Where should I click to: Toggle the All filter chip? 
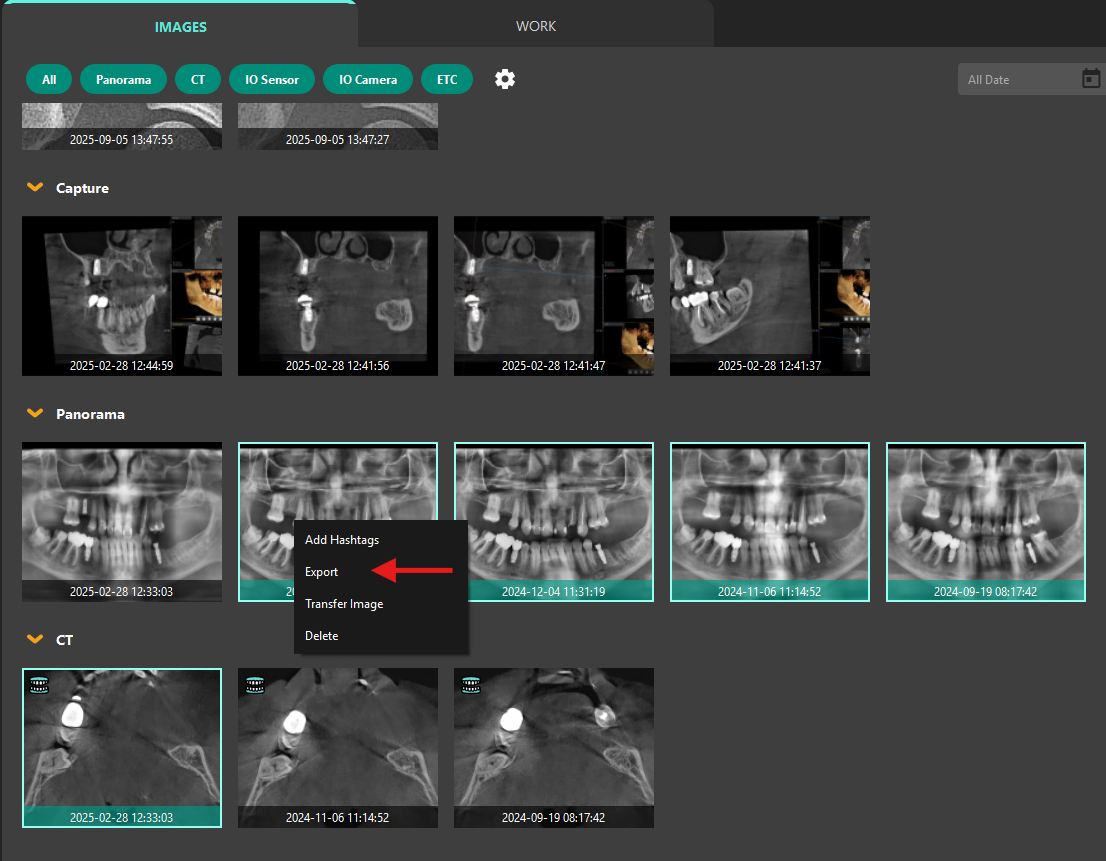tap(49, 80)
